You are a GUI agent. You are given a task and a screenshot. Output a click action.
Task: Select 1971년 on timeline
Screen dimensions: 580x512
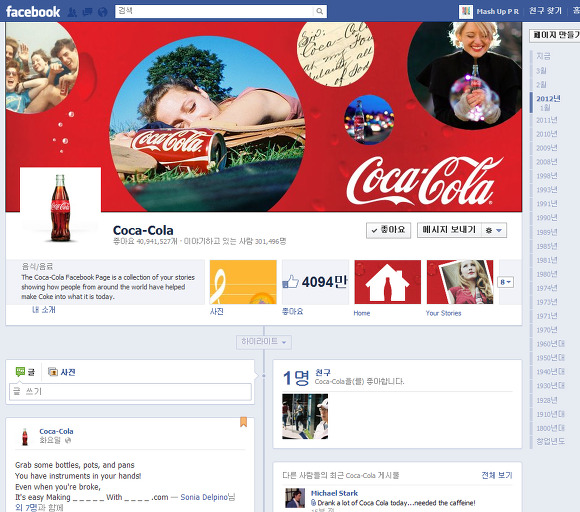click(x=547, y=316)
